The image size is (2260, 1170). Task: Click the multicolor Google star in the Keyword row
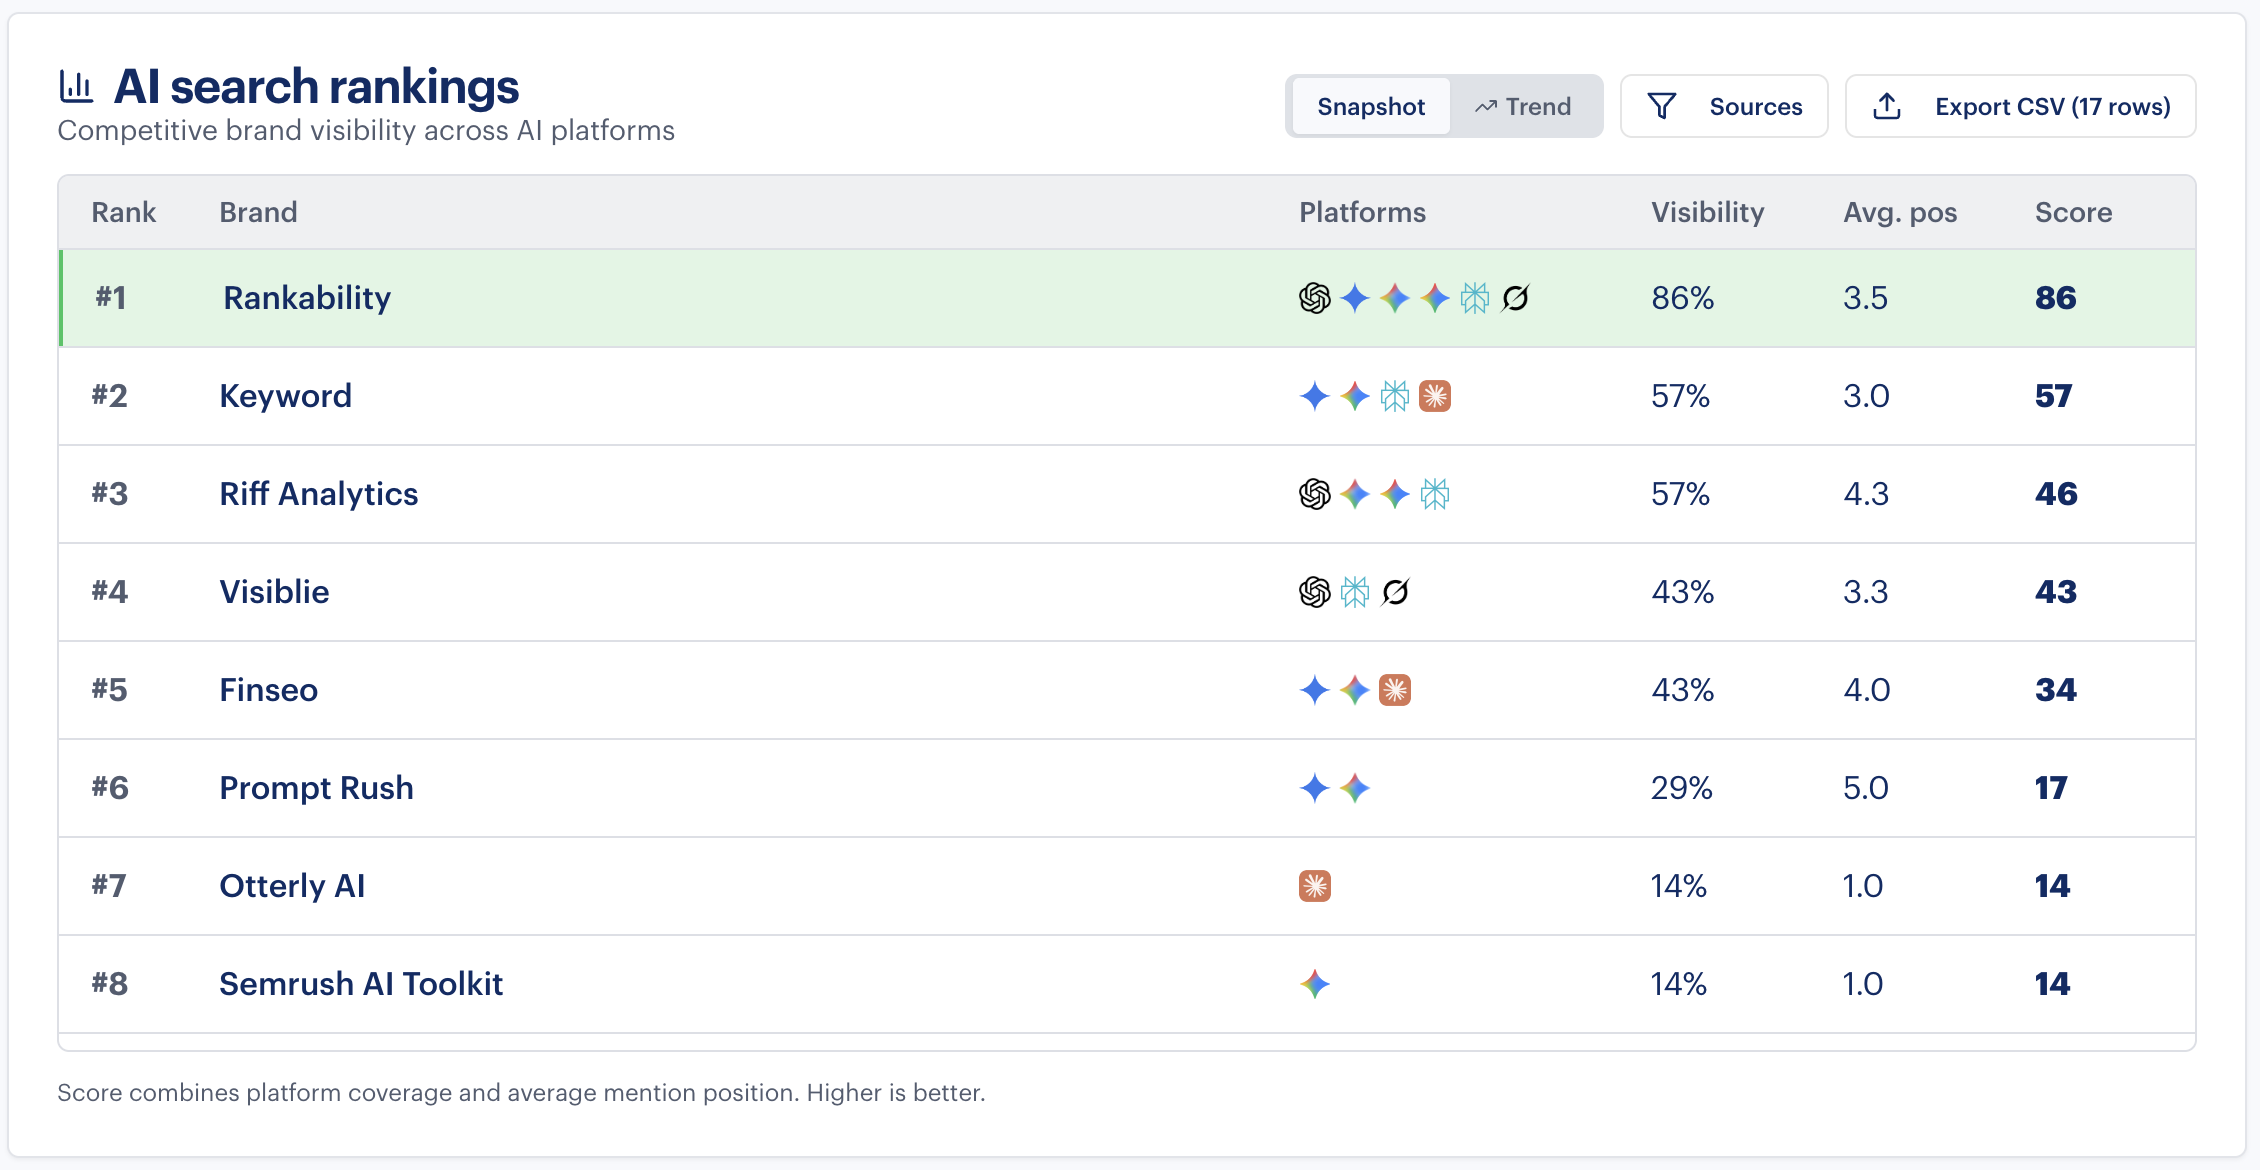(1355, 396)
